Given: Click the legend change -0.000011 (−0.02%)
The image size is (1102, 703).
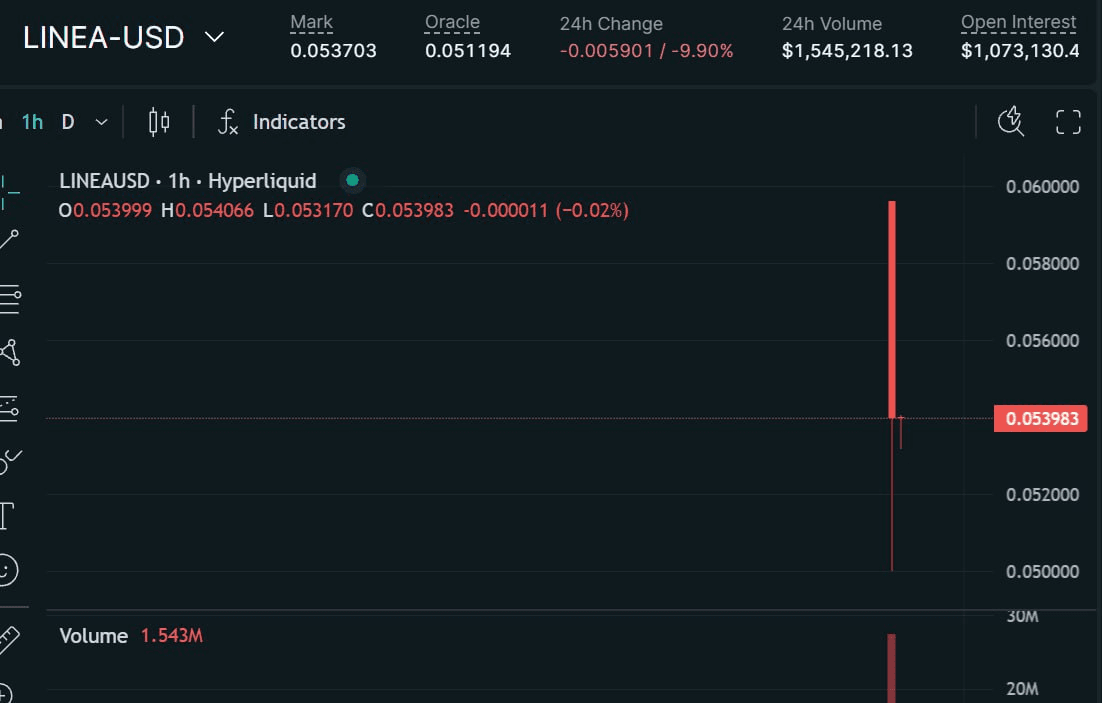Looking at the screenshot, I should 546,210.
